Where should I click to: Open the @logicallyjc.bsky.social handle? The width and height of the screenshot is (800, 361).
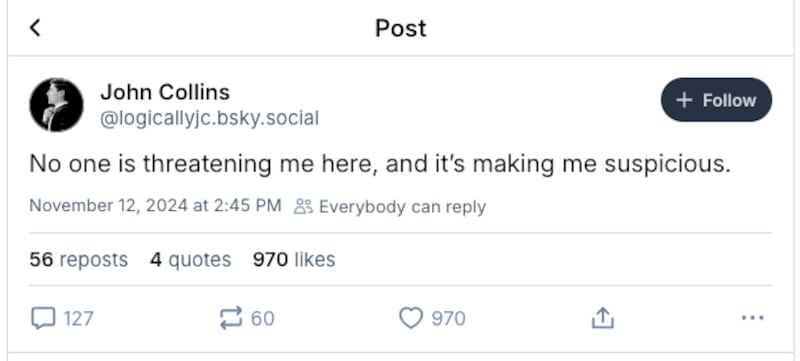(x=209, y=118)
